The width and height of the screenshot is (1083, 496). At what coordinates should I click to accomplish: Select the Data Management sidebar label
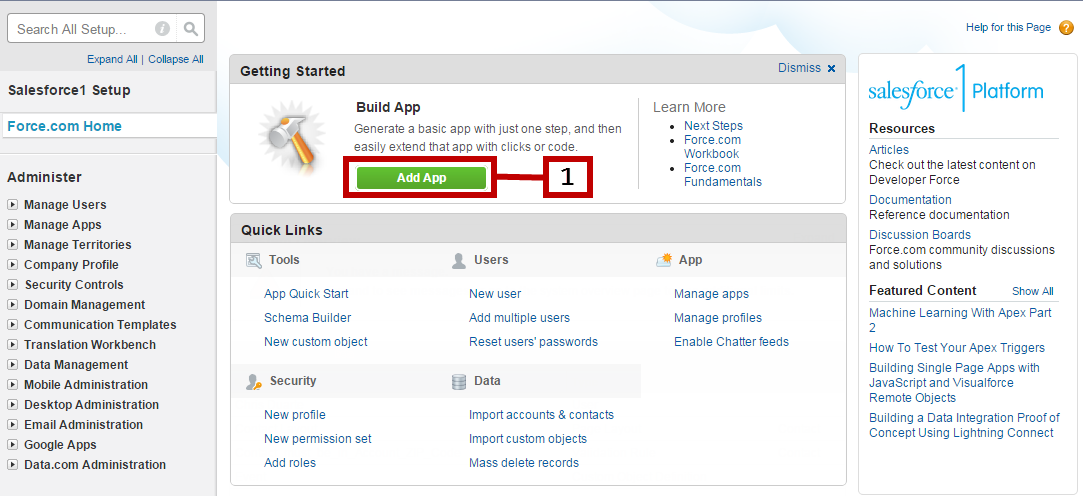tap(76, 365)
